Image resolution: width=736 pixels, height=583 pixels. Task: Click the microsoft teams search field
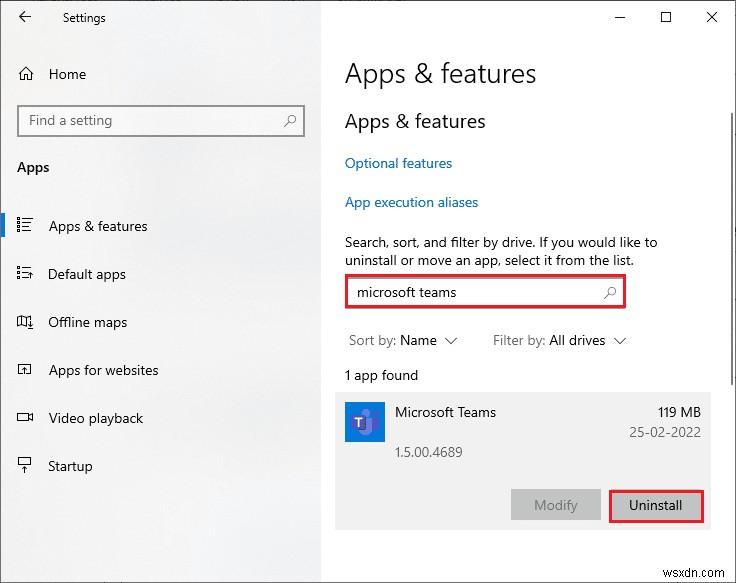[475, 293]
